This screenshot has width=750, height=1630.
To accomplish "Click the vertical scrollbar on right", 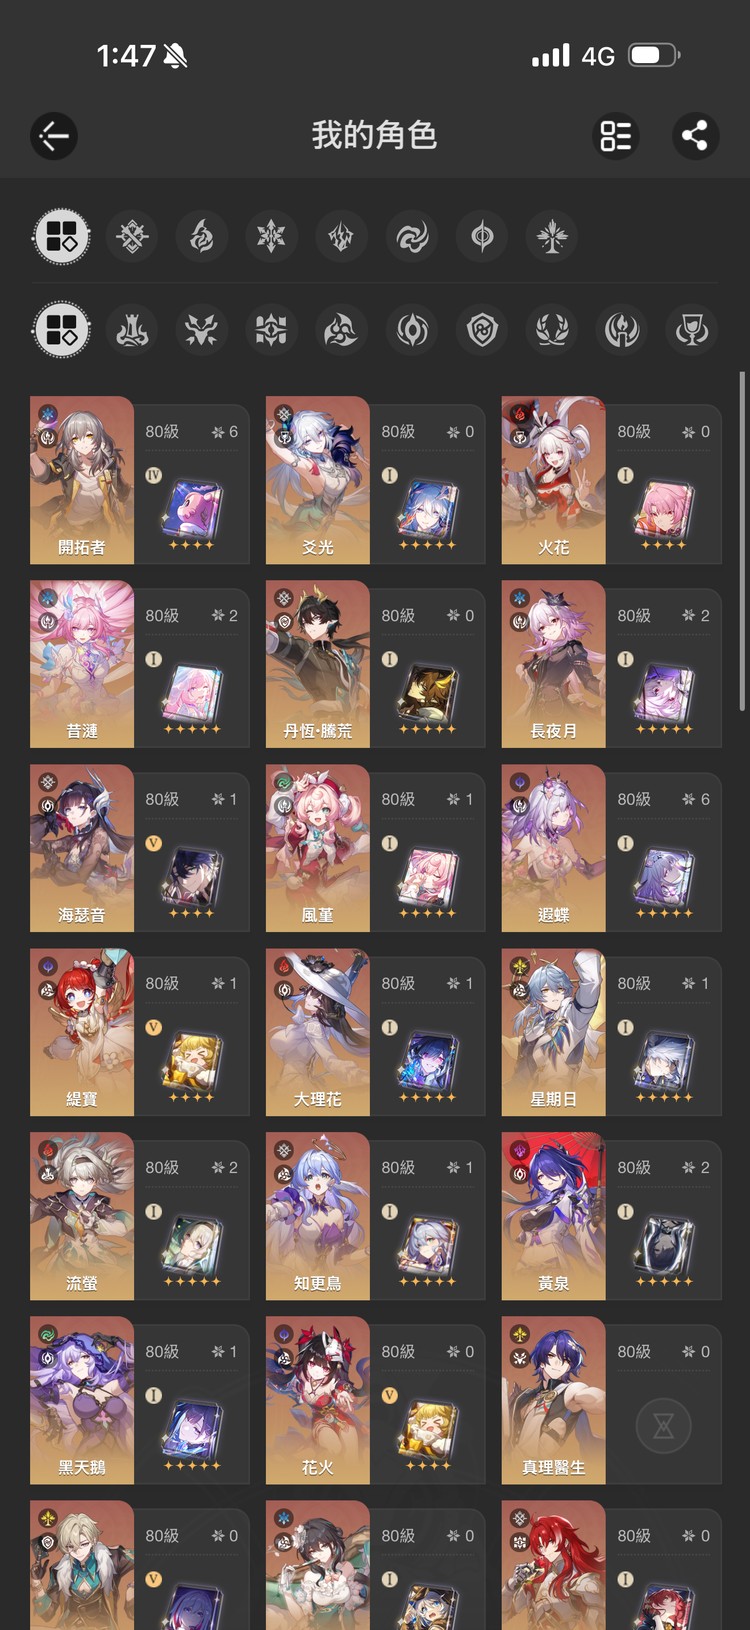I will (742, 540).
